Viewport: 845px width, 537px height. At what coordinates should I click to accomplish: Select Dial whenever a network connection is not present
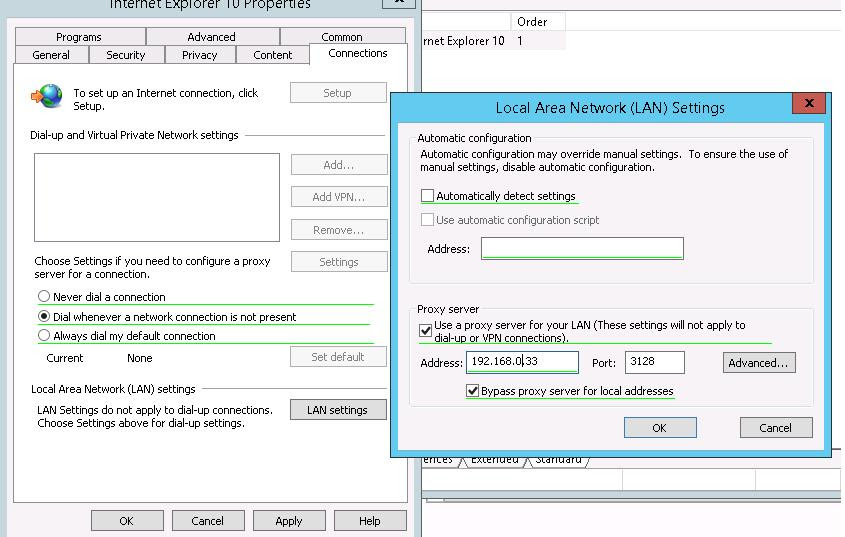coord(44,316)
